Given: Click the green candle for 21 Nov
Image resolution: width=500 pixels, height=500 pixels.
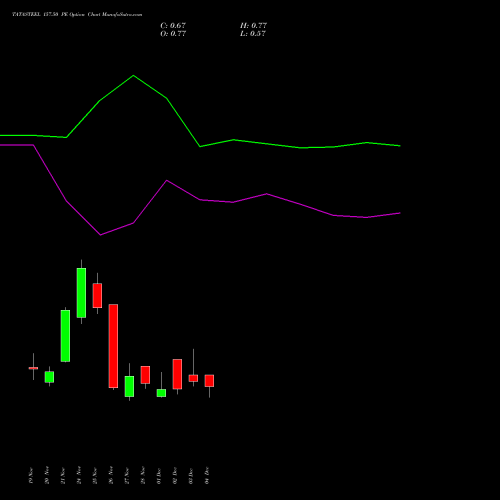Looking at the screenshot, I should (65, 336).
